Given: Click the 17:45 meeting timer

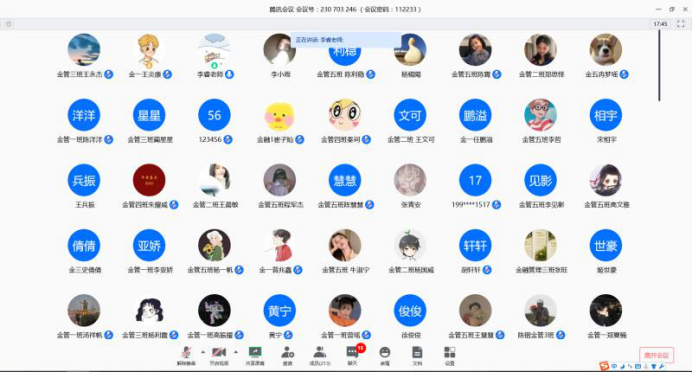Looking at the screenshot, I should point(660,24).
